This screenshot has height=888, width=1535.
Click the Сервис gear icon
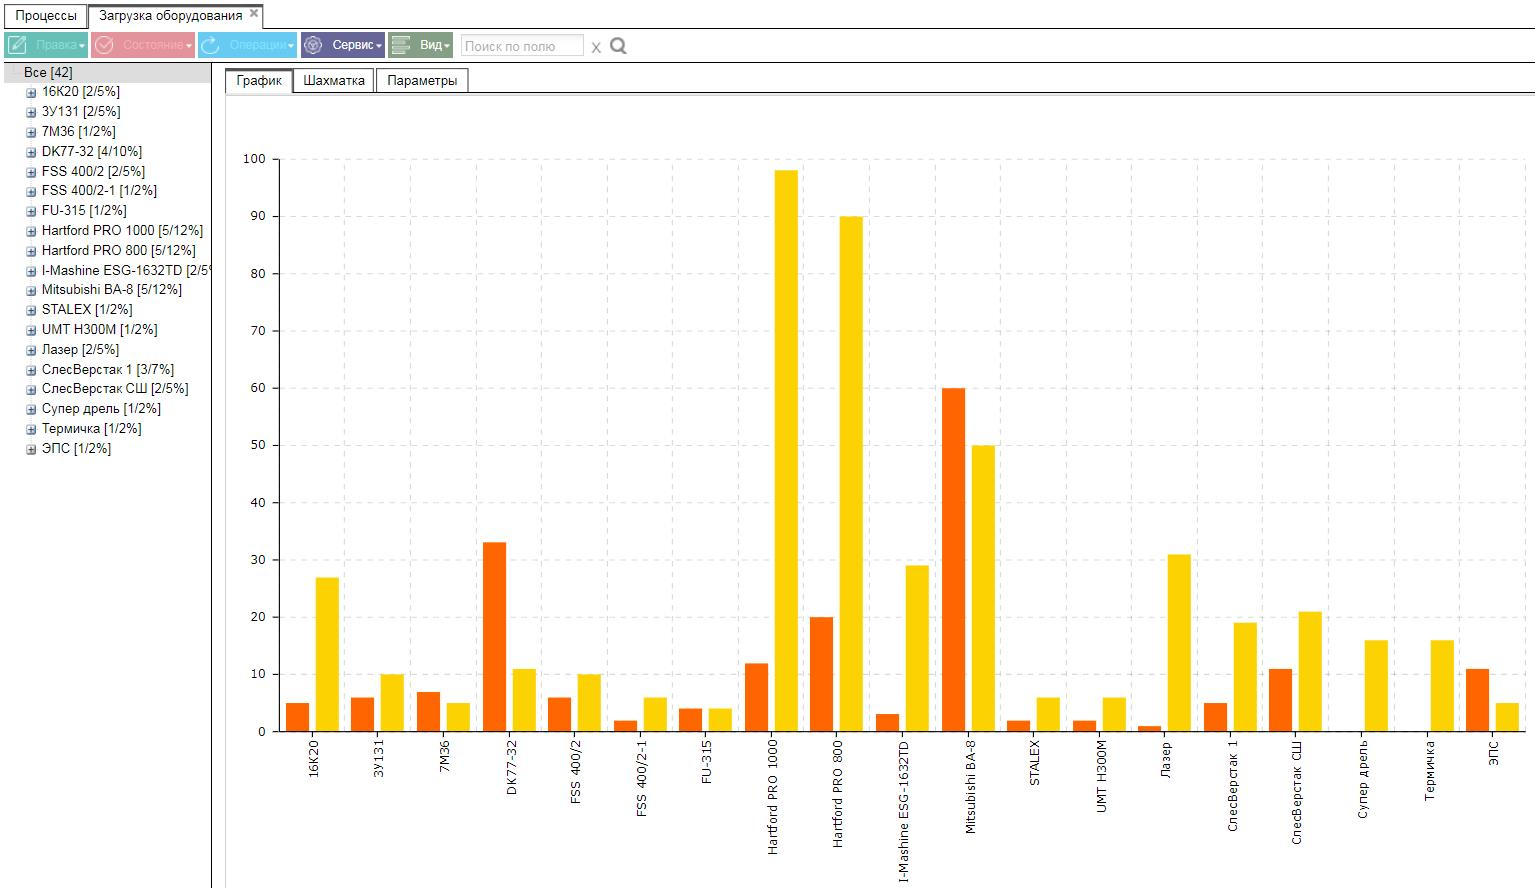[x=313, y=45]
